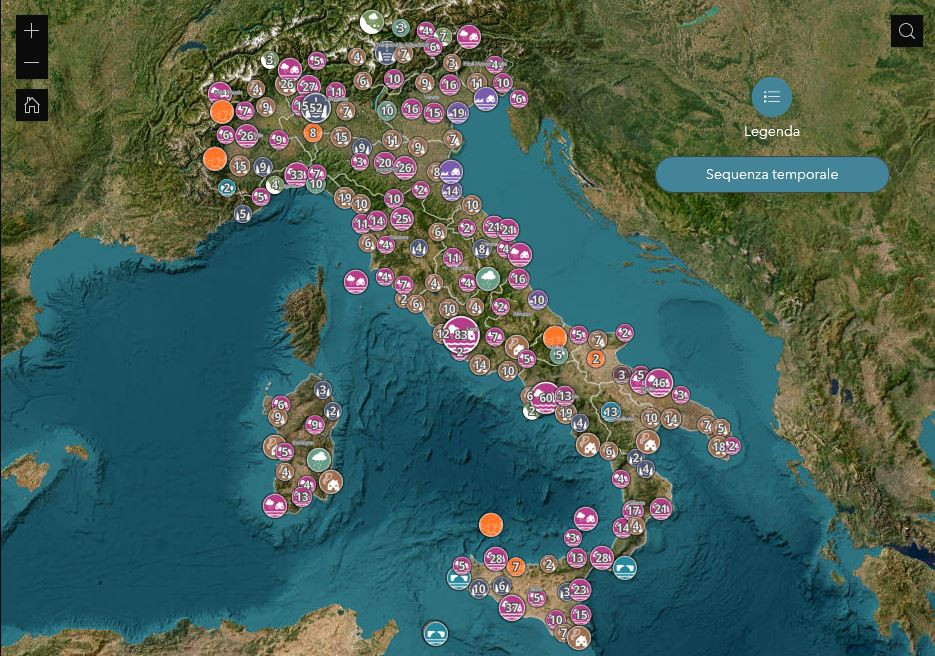Open the search tool at top right
This screenshot has height=656, width=935.
(906, 30)
